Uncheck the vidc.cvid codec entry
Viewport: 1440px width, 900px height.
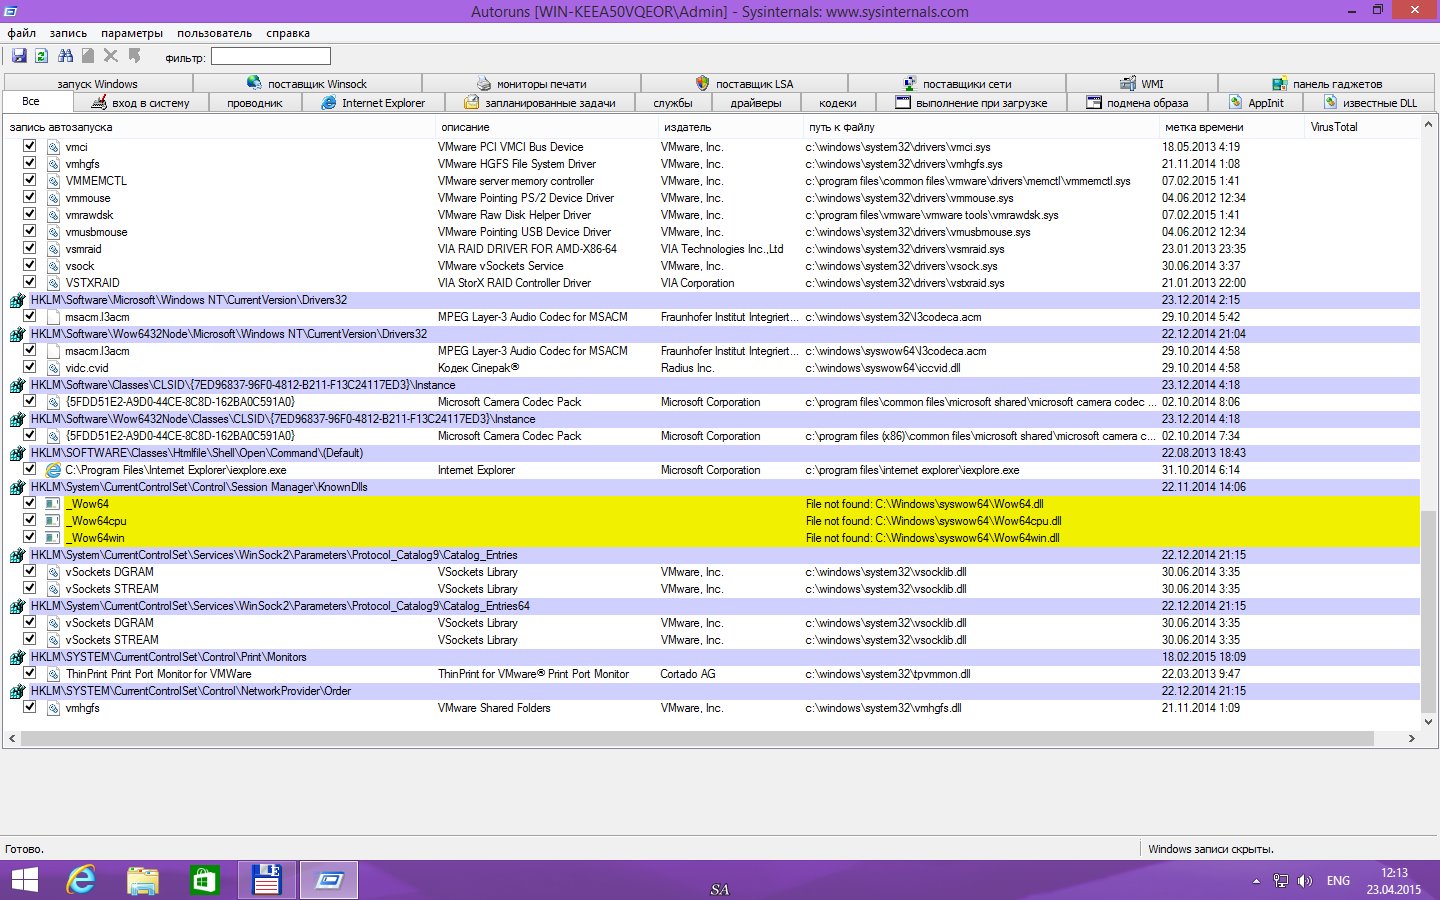click(x=29, y=367)
